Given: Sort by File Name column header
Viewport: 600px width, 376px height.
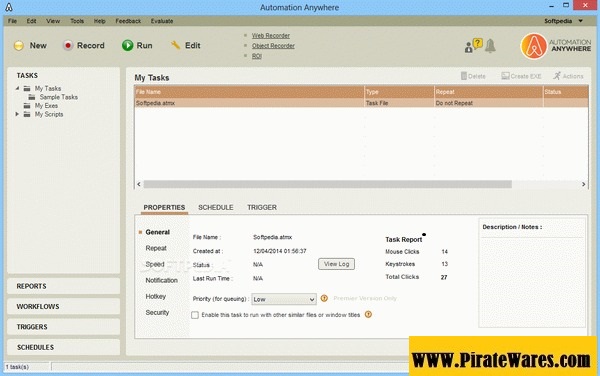Looking at the screenshot, I should pos(249,92).
